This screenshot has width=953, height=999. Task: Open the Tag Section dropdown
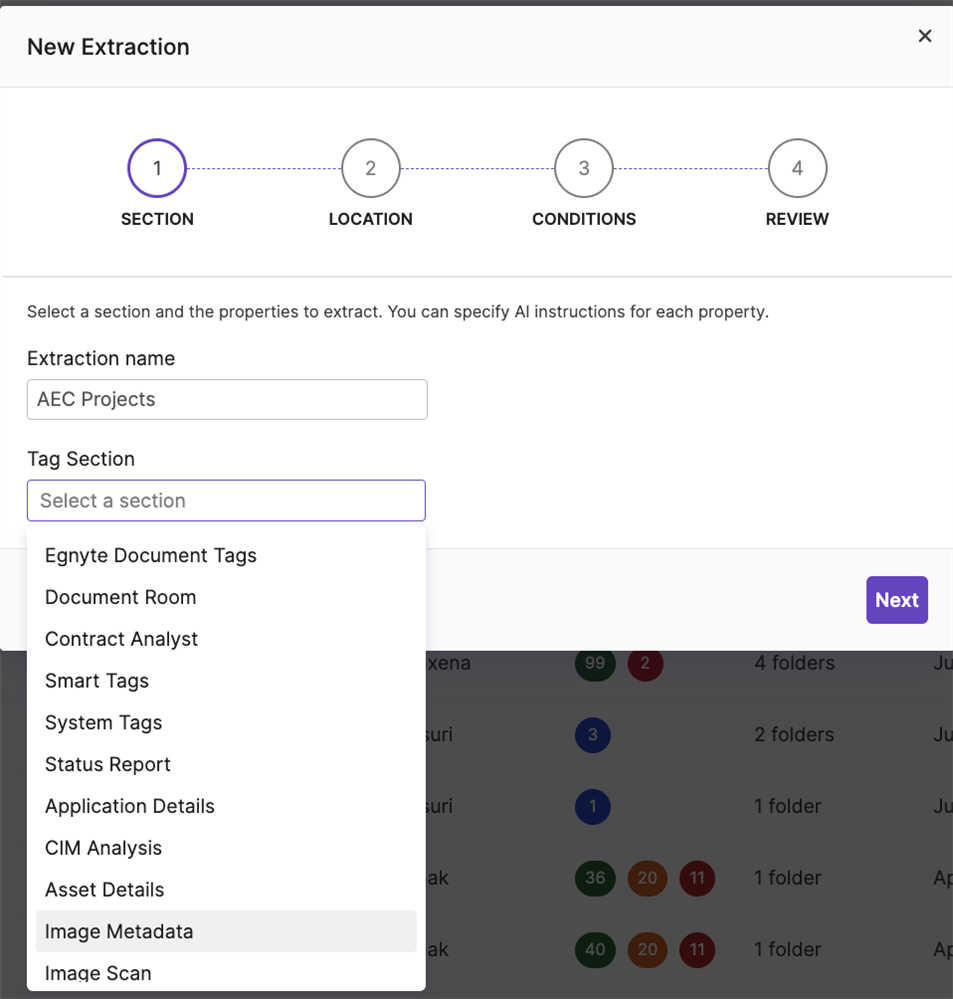(x=226, y=501)
